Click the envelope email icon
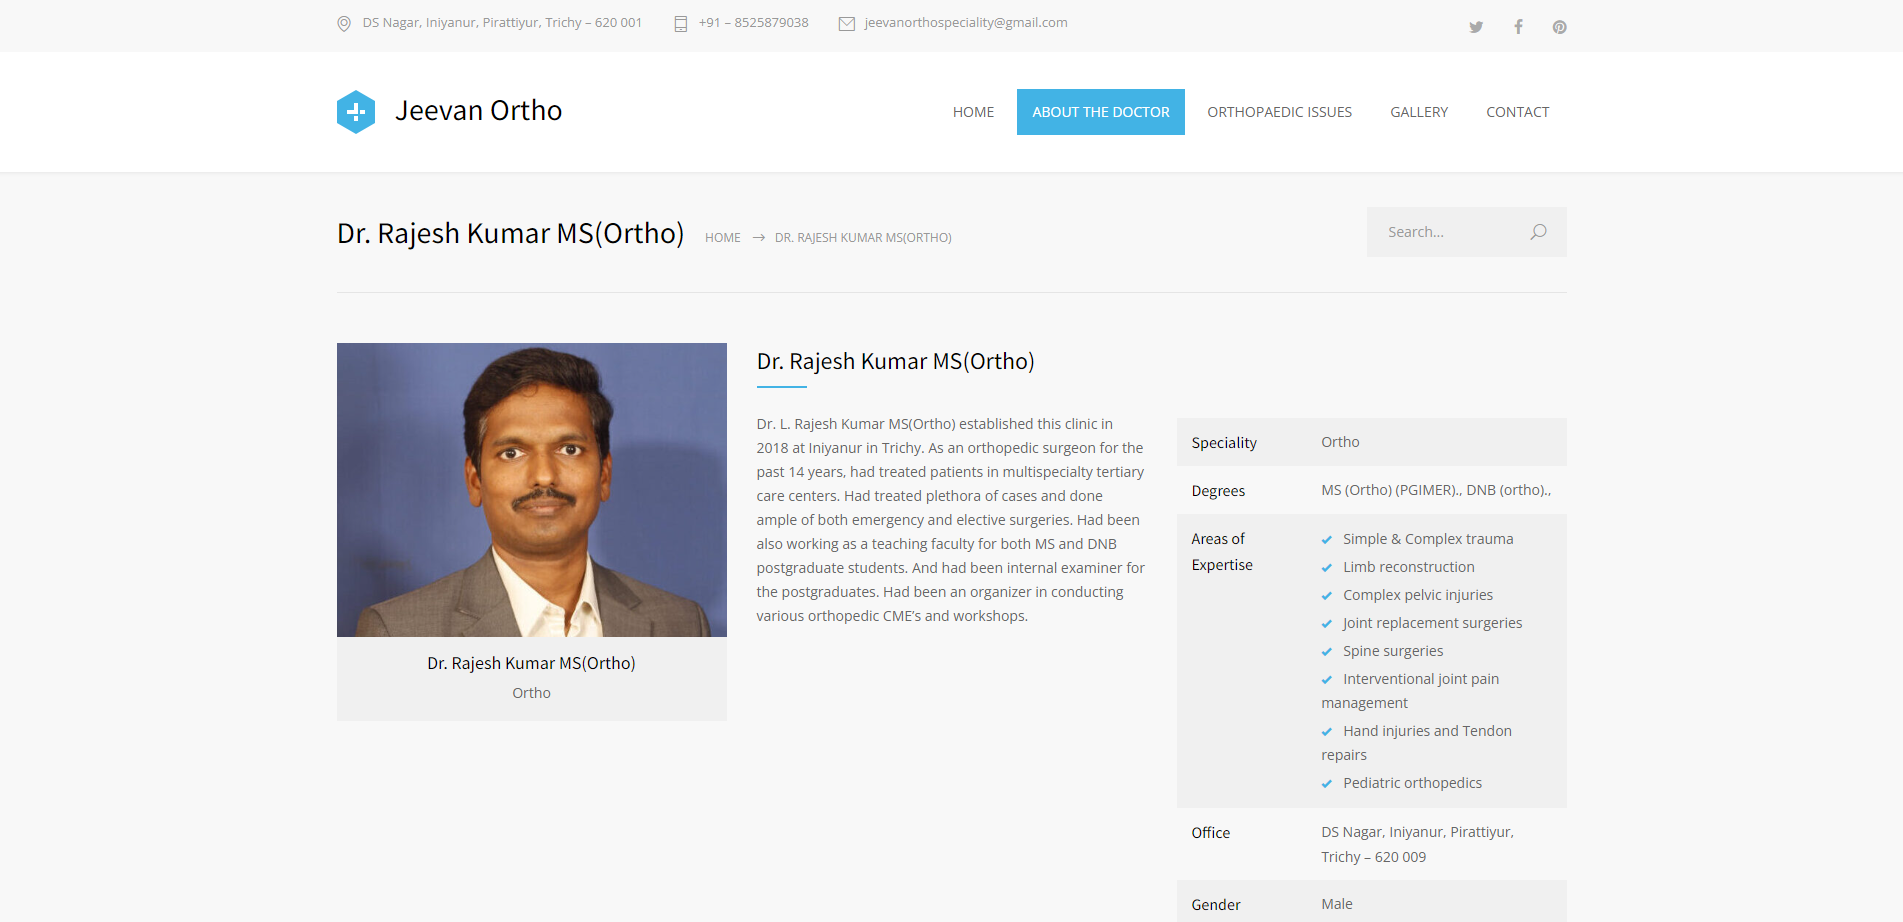This screenshot has height=922, width=1903. [x=846, y=24]
